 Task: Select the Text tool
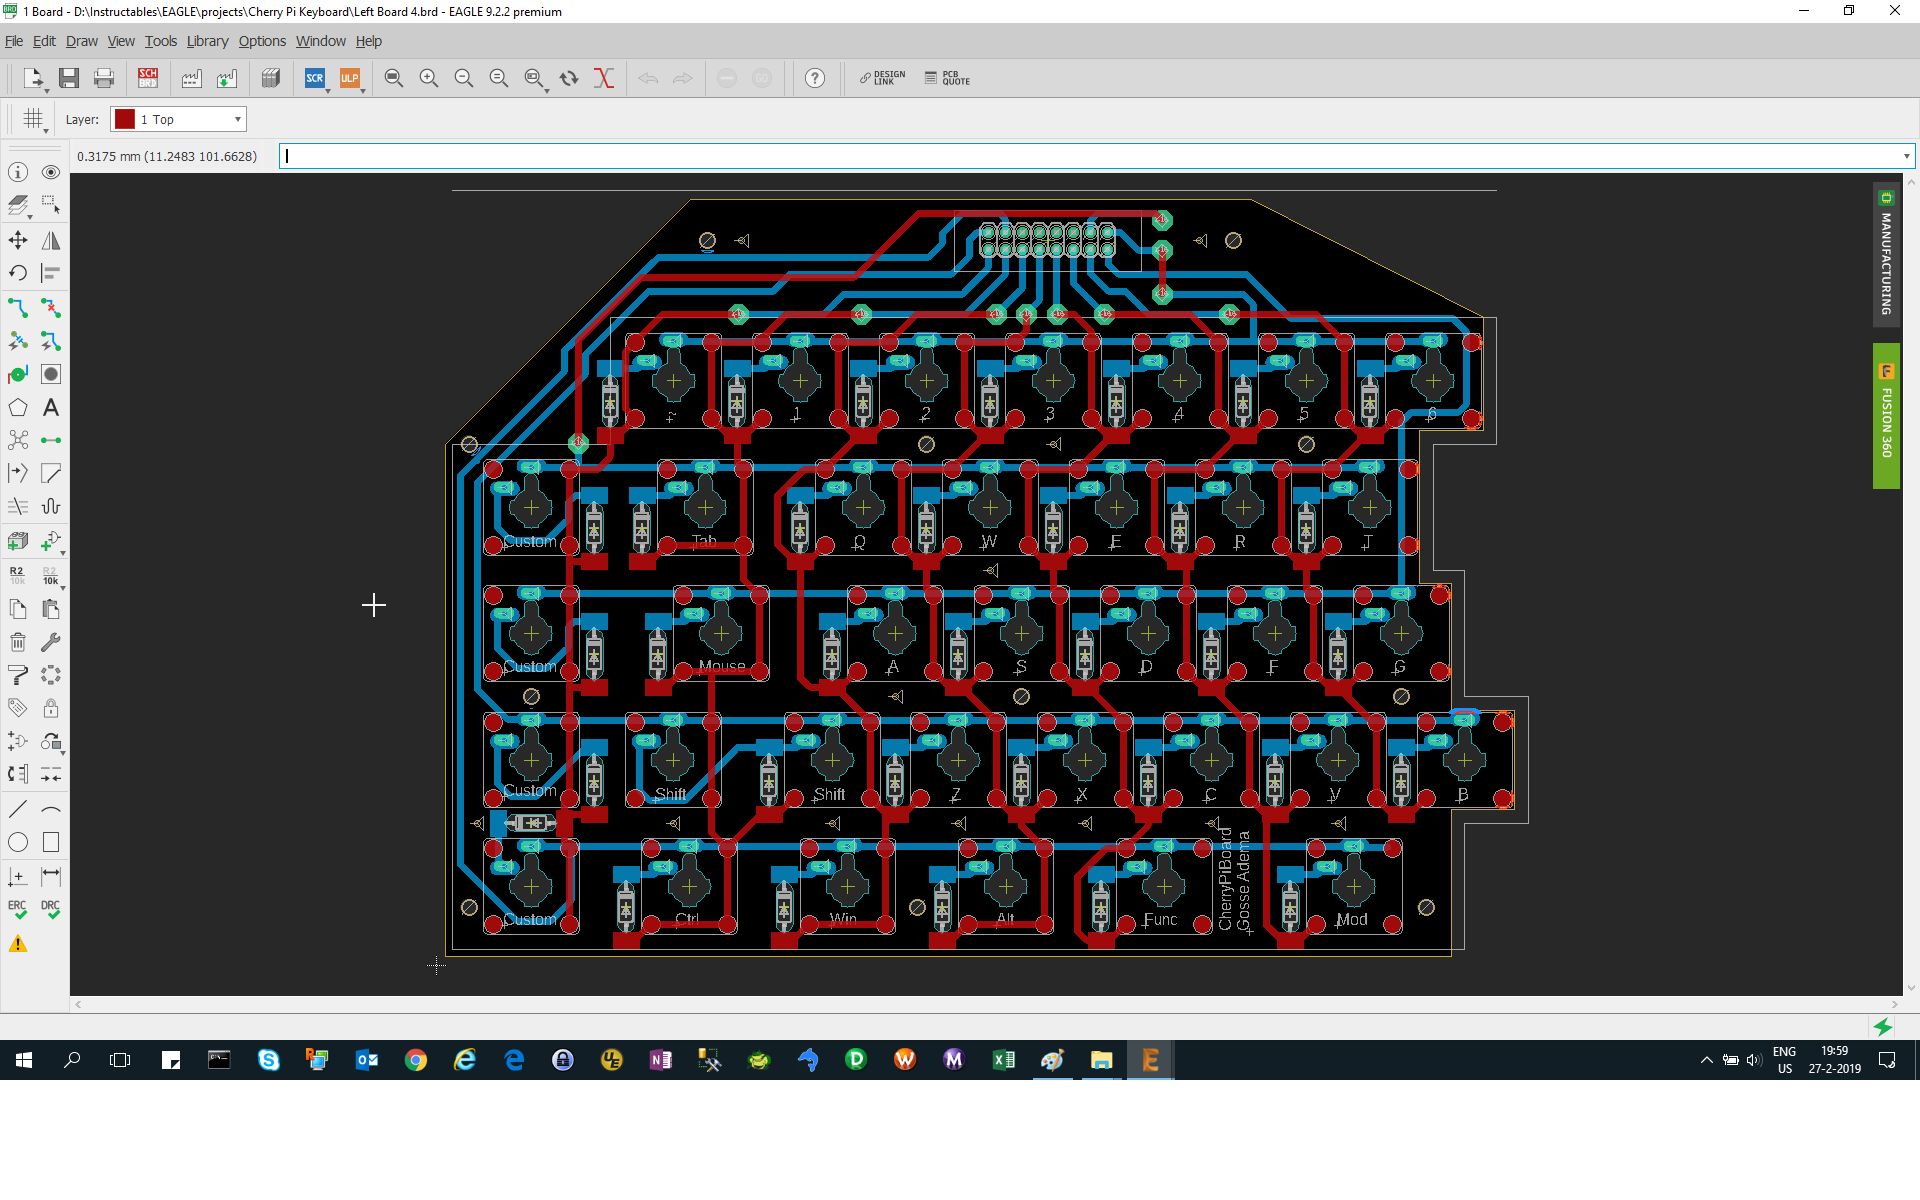pos(50,407)
